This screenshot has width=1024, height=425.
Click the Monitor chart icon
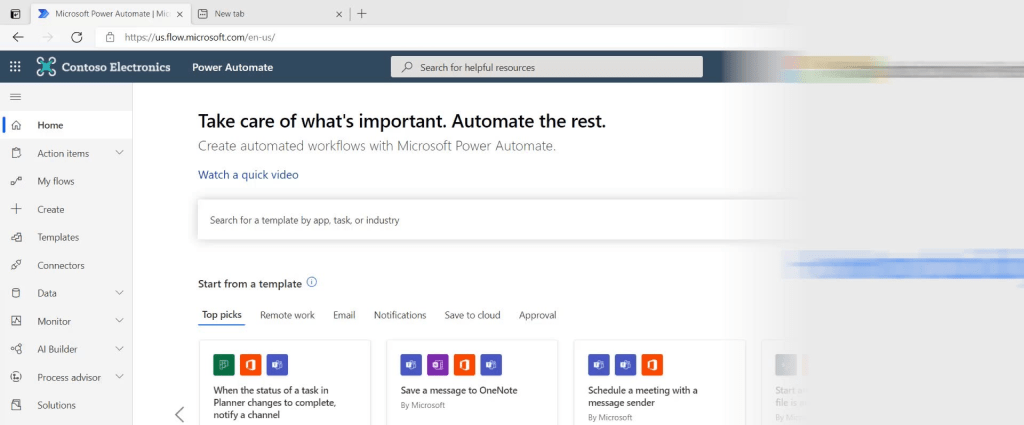[16, 321]
